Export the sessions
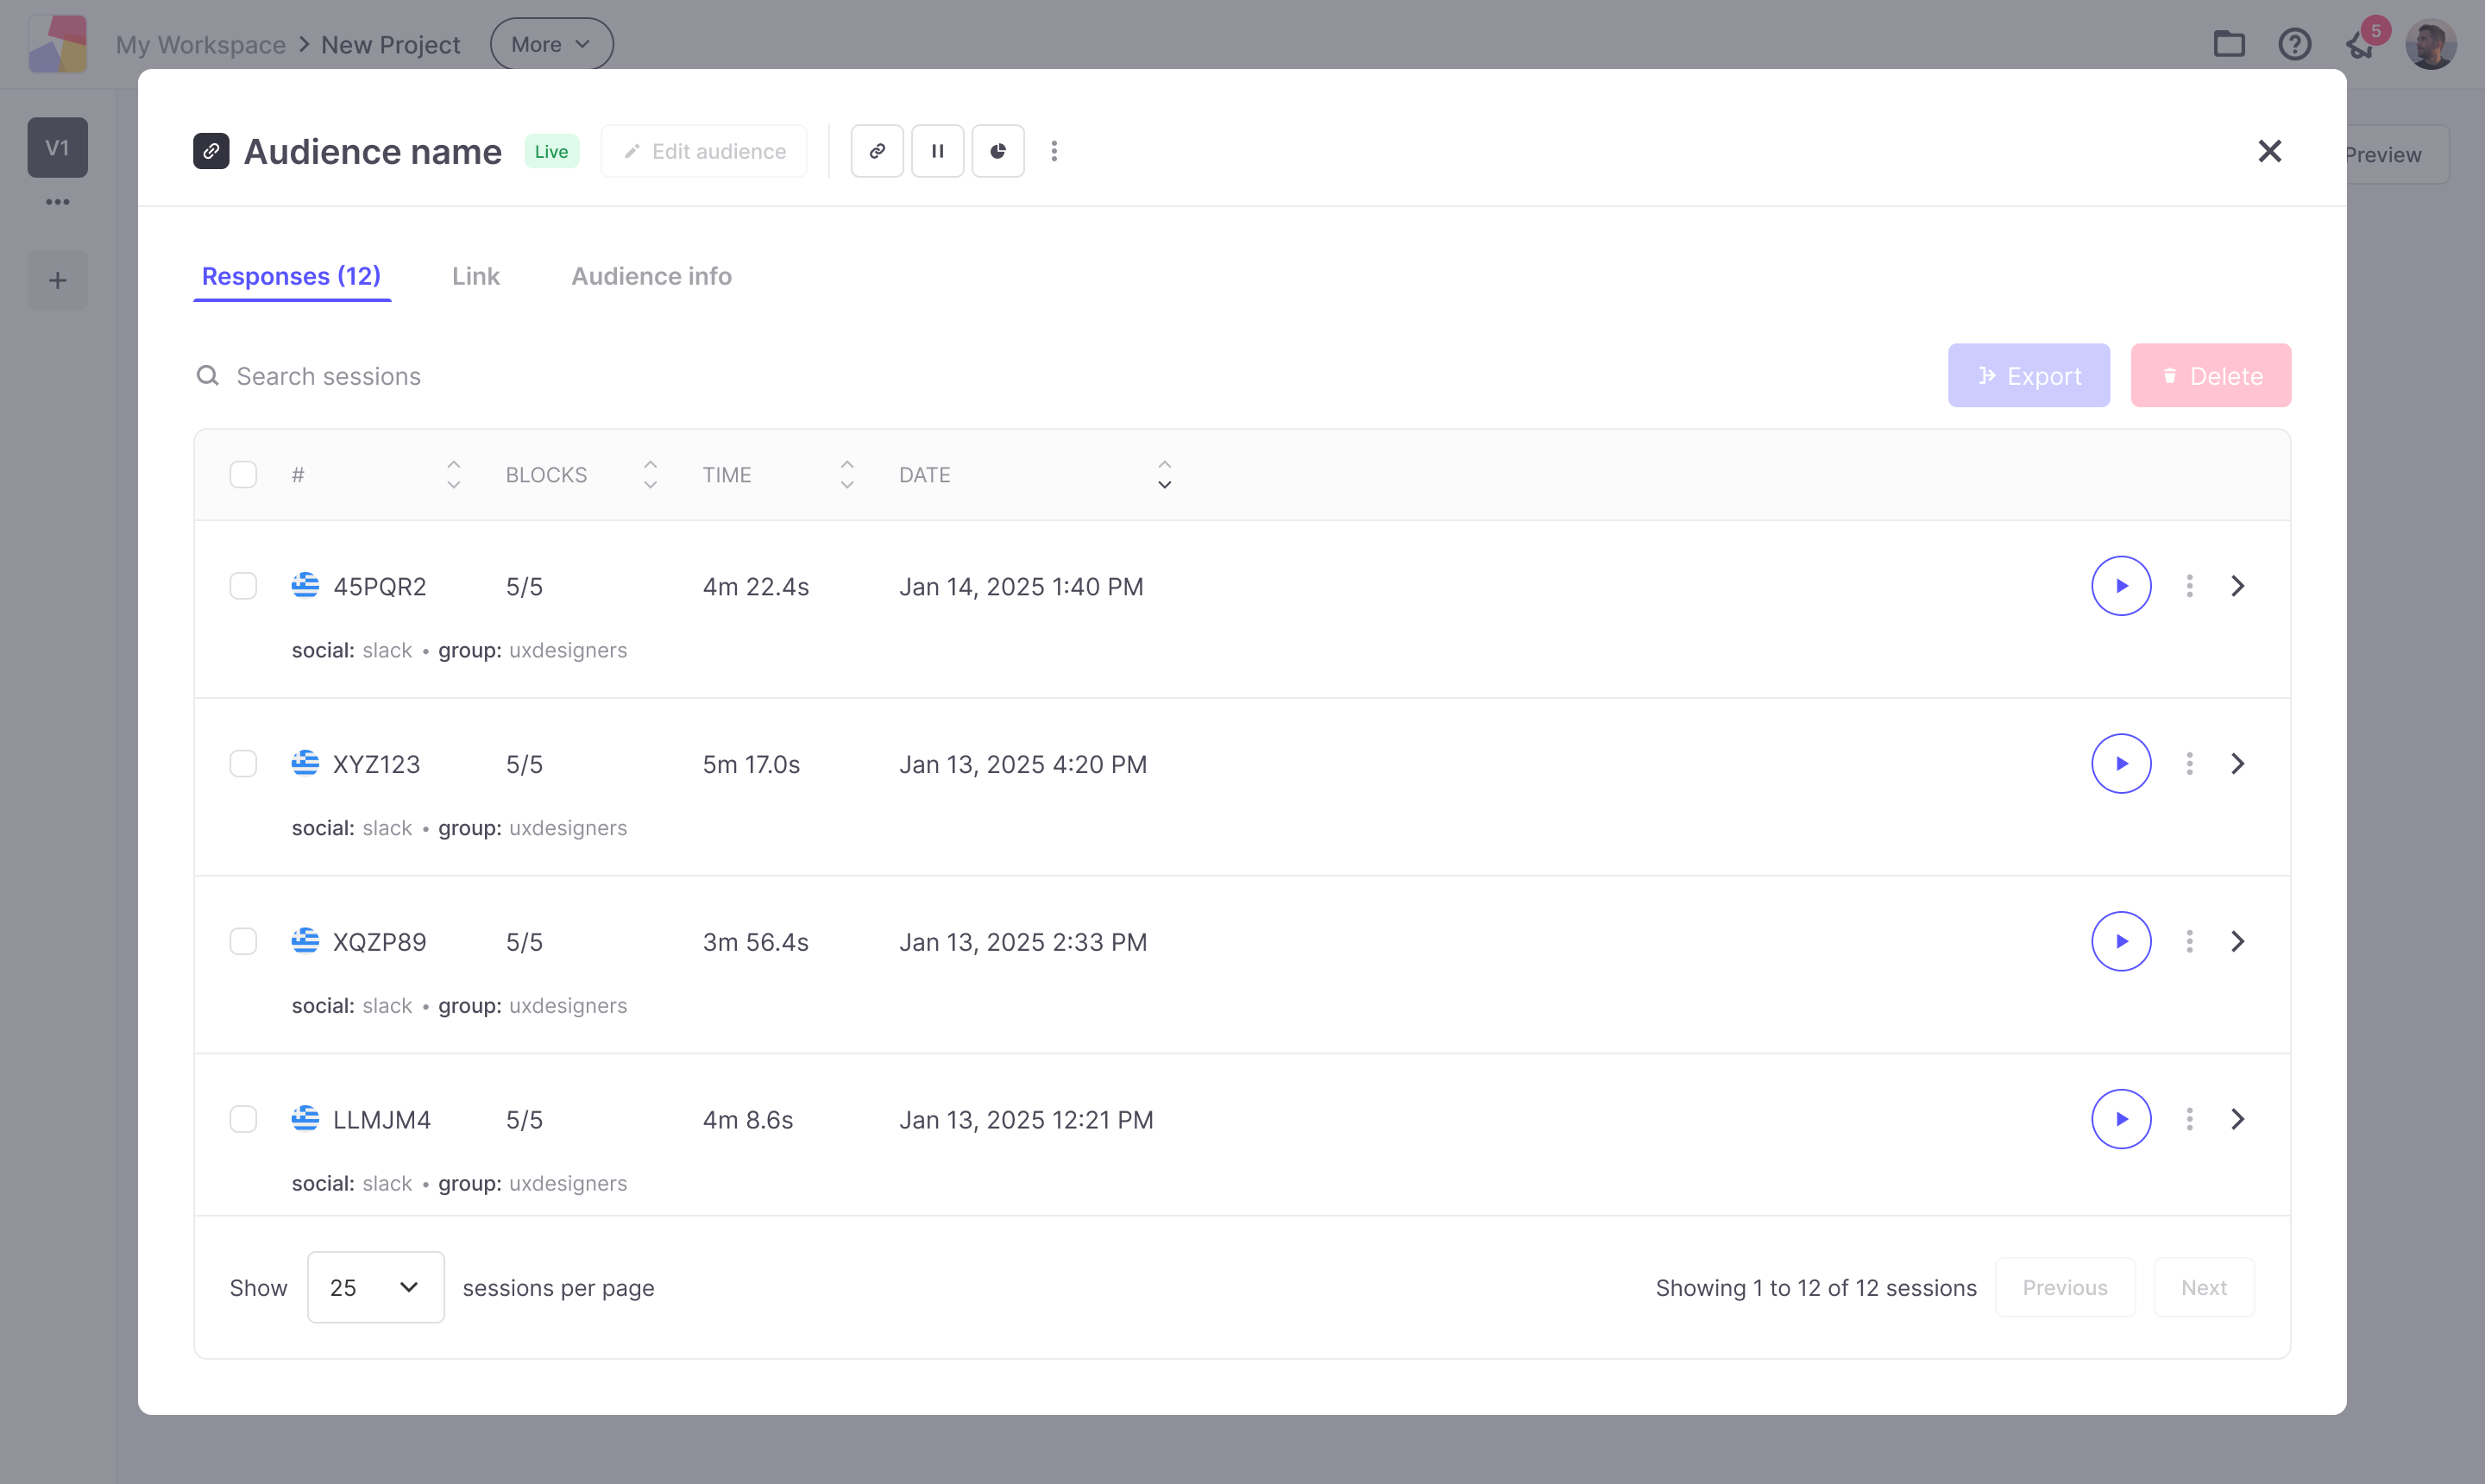This screenshot has width=2485, height=1484. 2029,376
